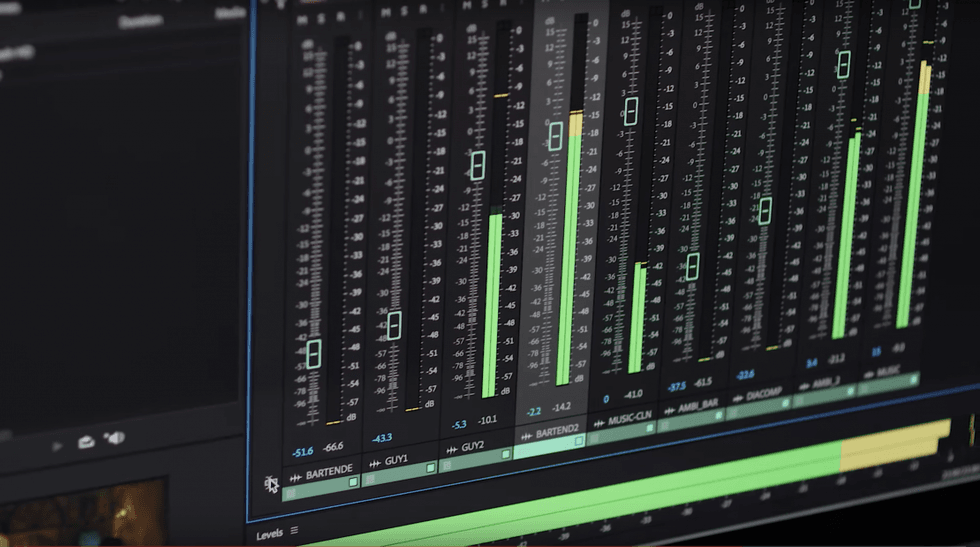Click the waveform icon beside GUY2
The width and height of the screenshot is (980, 547).
[452, 449]
